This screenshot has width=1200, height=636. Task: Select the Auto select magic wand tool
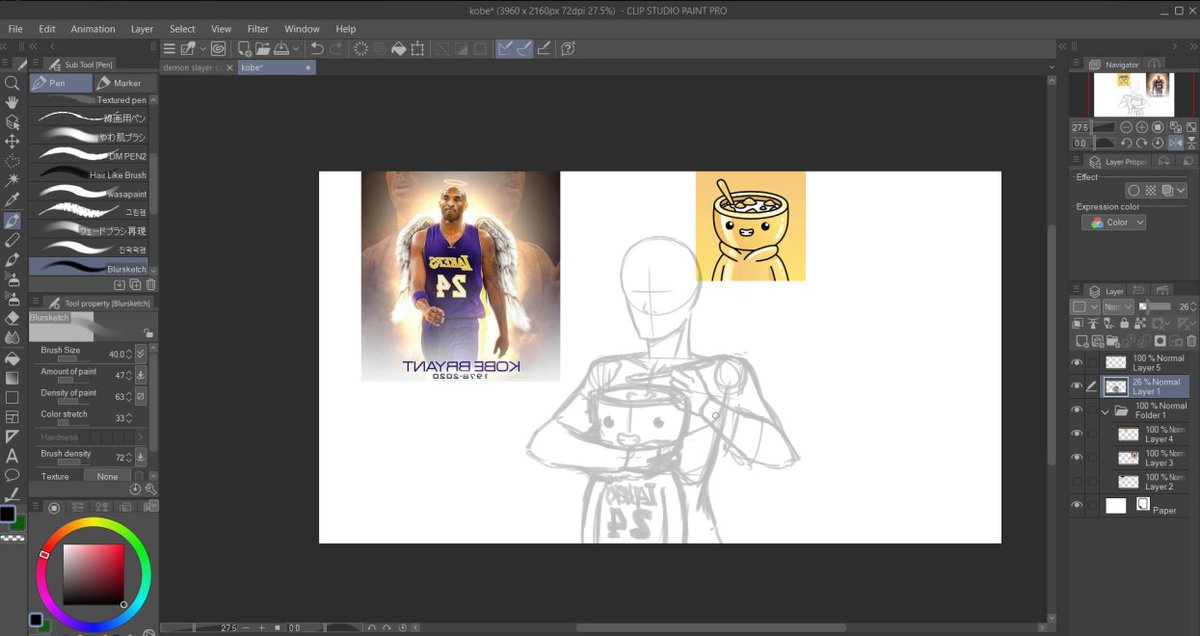(12, 180)
